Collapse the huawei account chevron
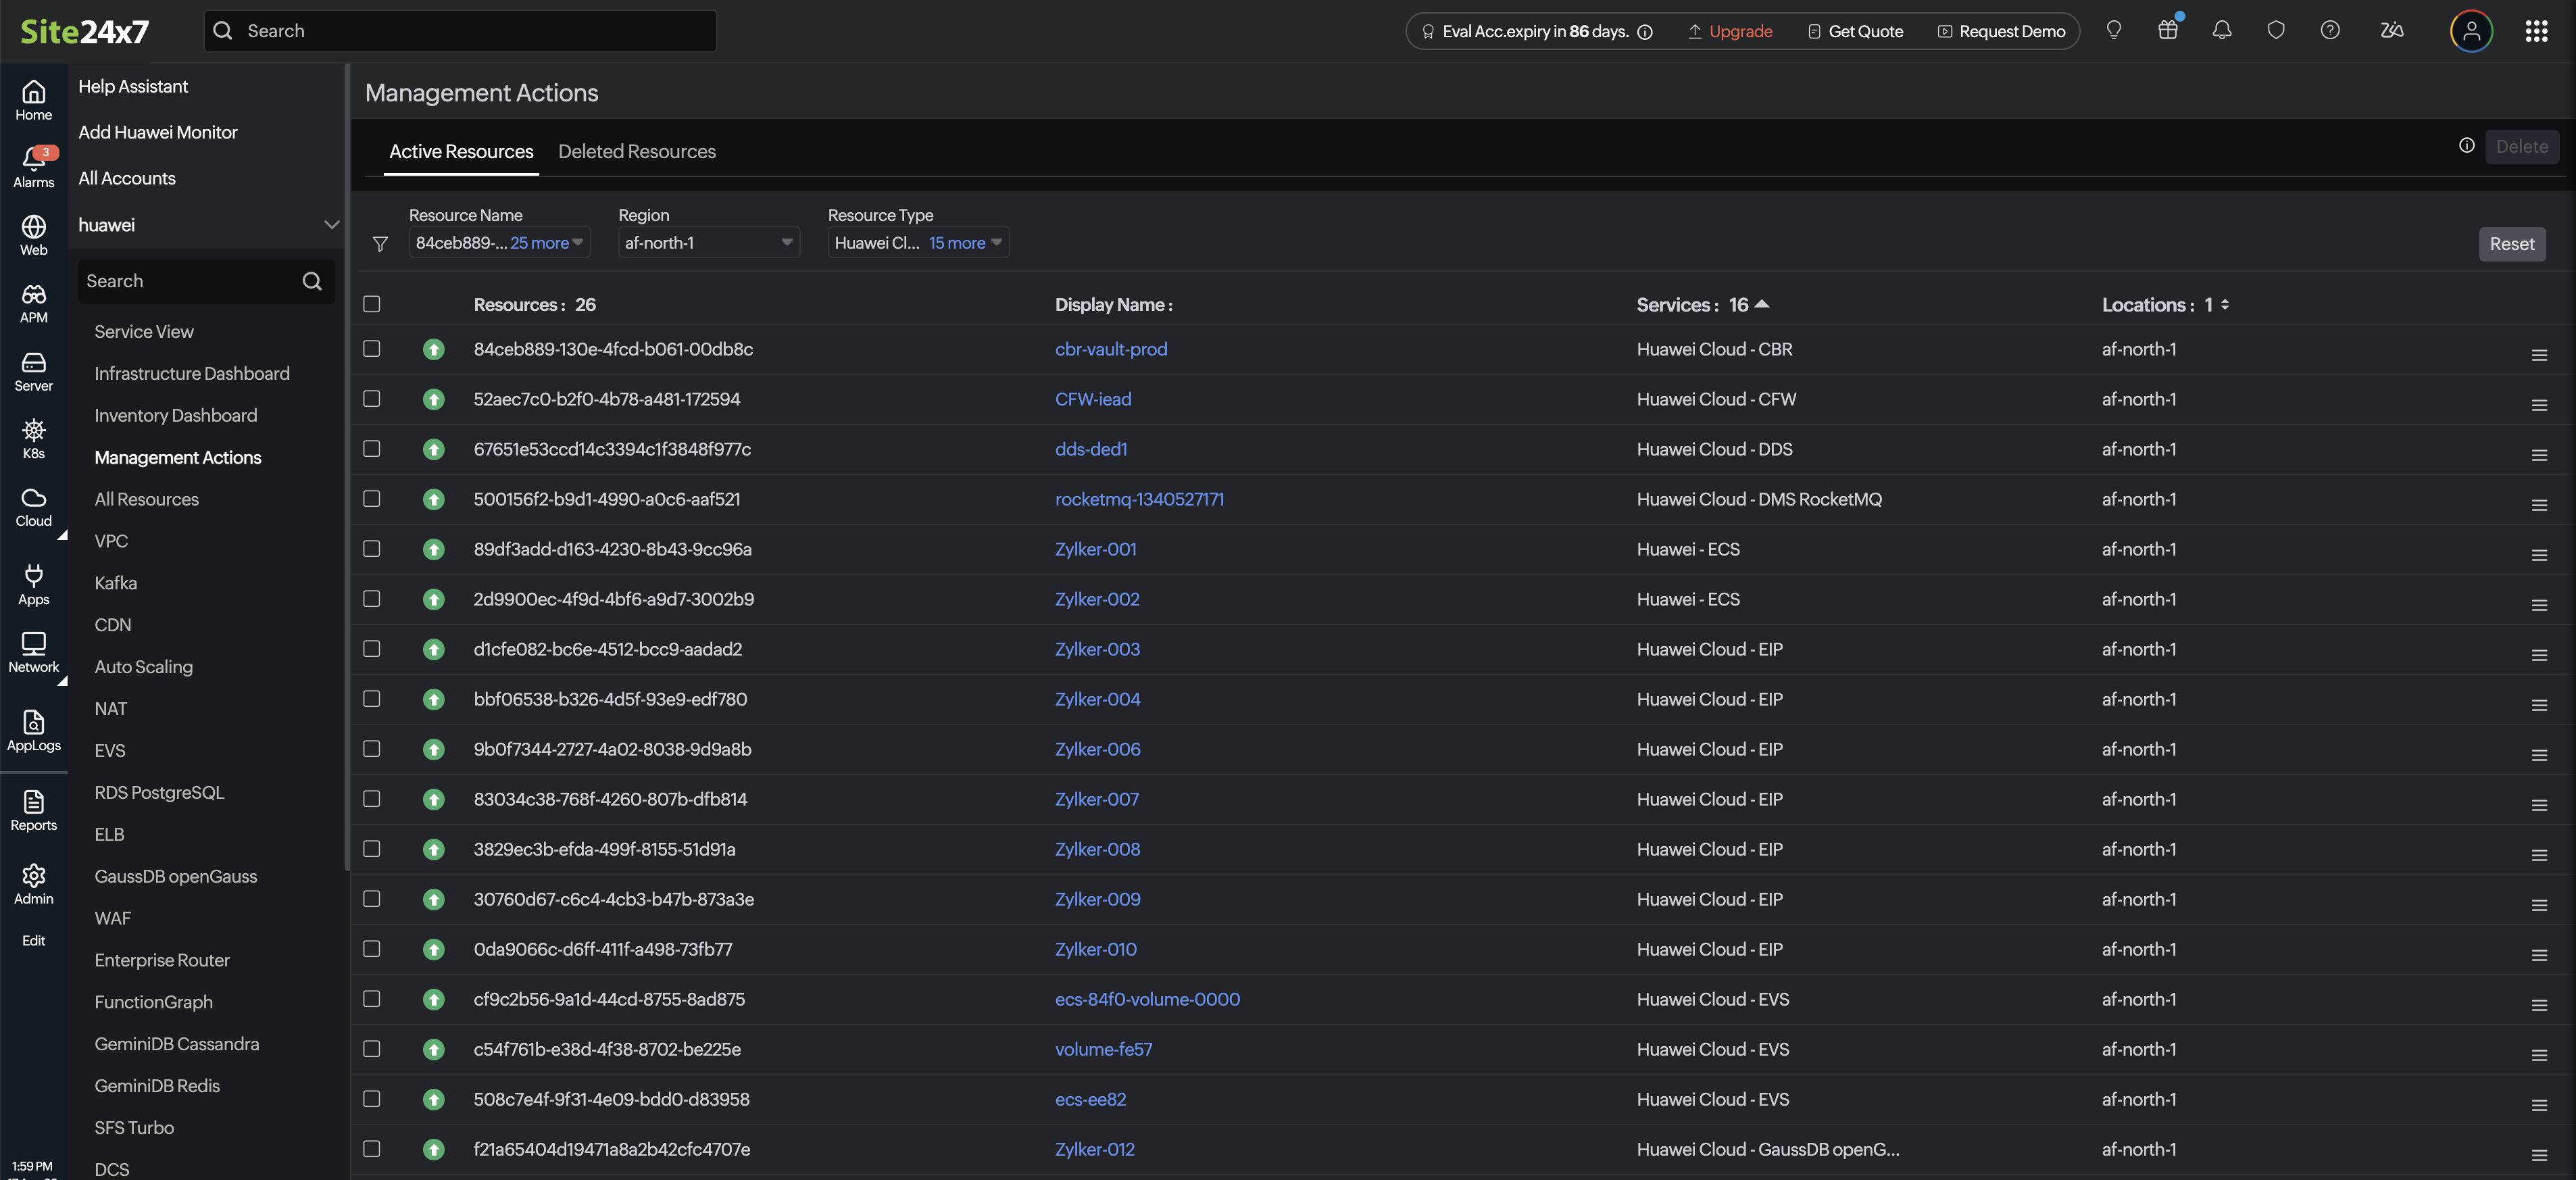2576x1180 pixels. click(331, 225)
